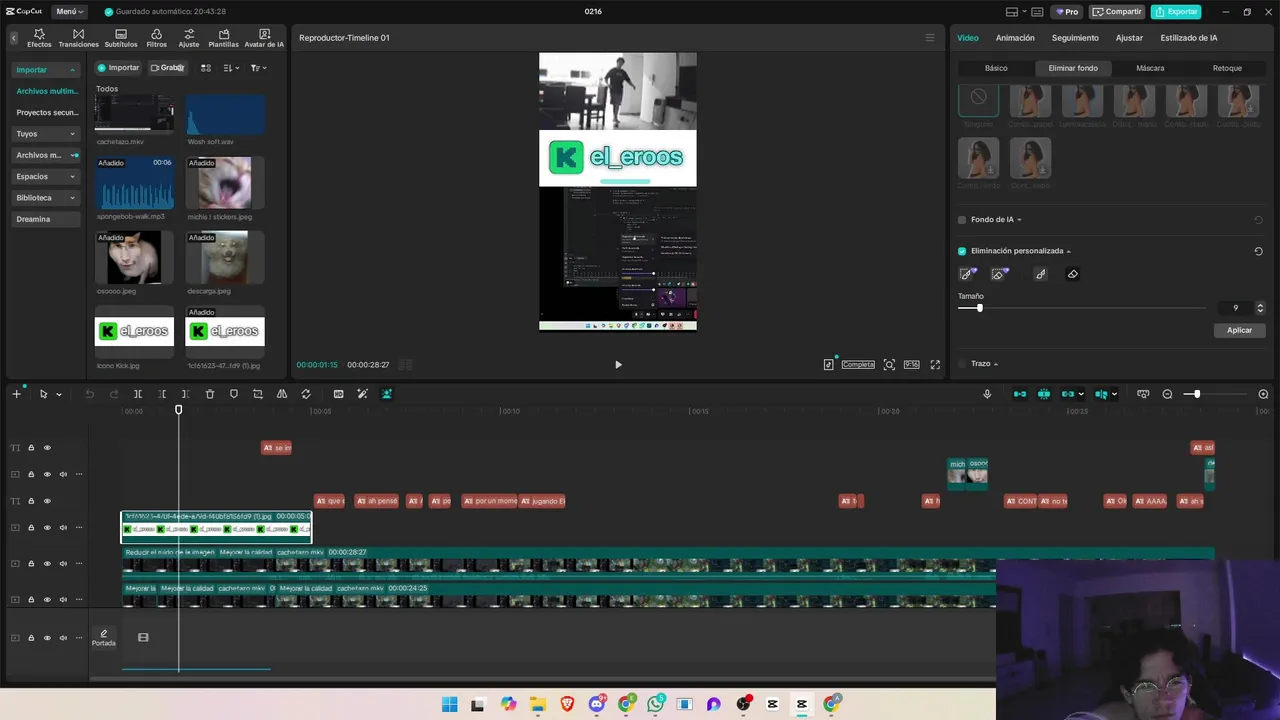The image size is (1280, 720).
Task: Click the rotate icon in timeline toolbar
Action: coord(306,394)
